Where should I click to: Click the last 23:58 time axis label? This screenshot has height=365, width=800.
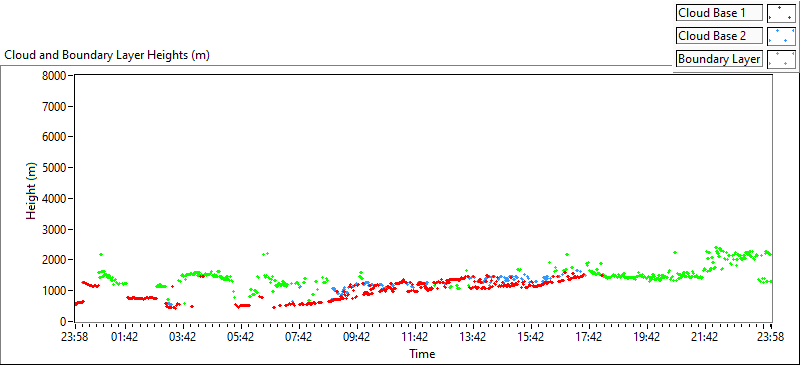pos(770,336)
